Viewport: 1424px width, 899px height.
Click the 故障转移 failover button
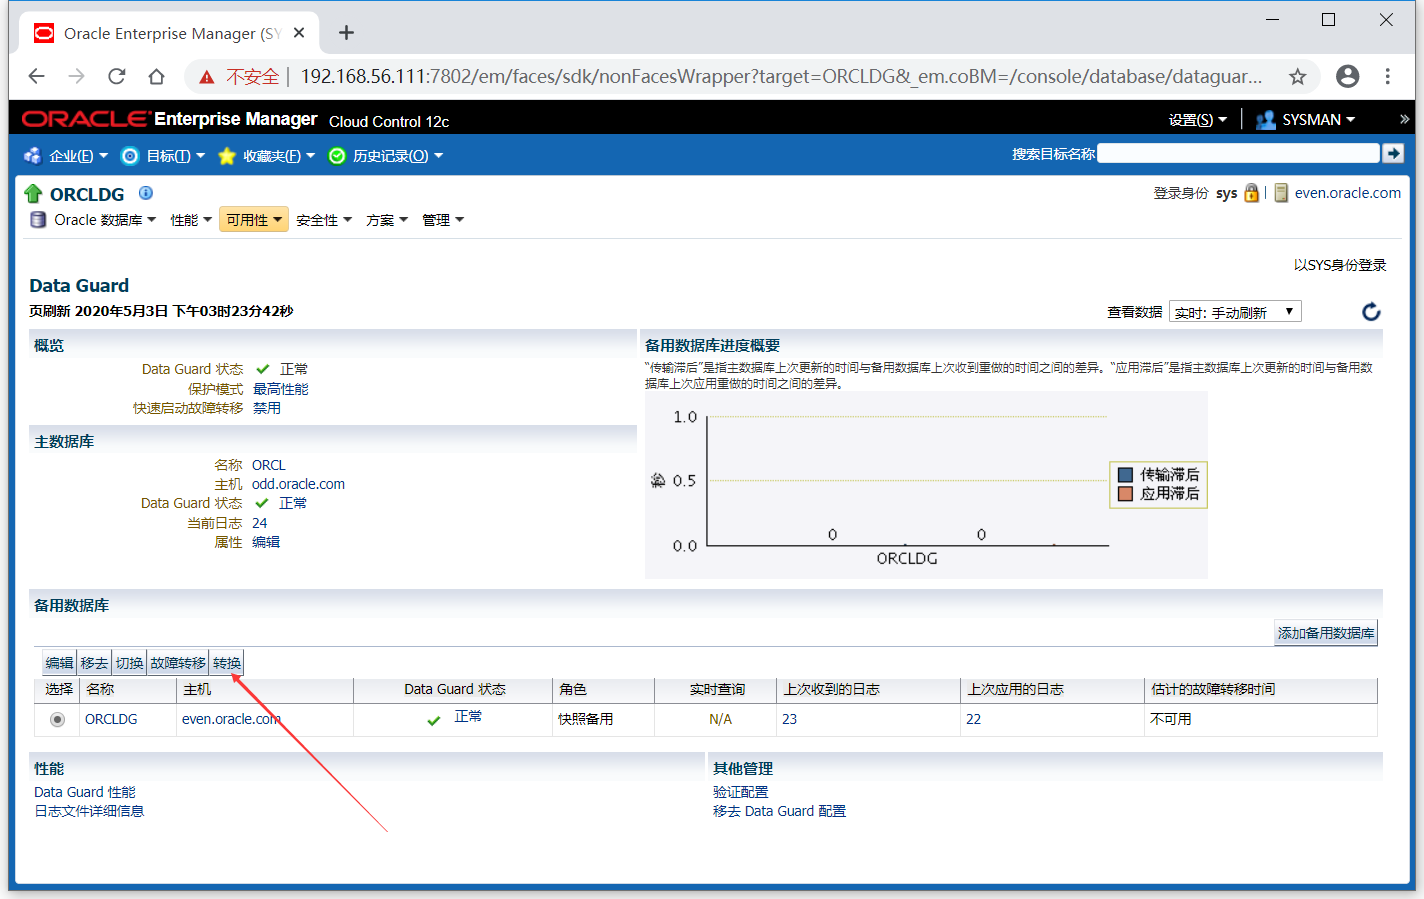pos(178,663)
